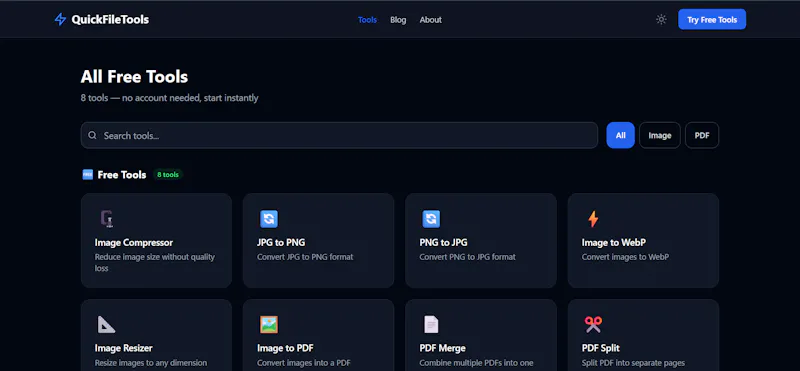Click 'Combine multiple PDFs into one' text

click(477, 363)
